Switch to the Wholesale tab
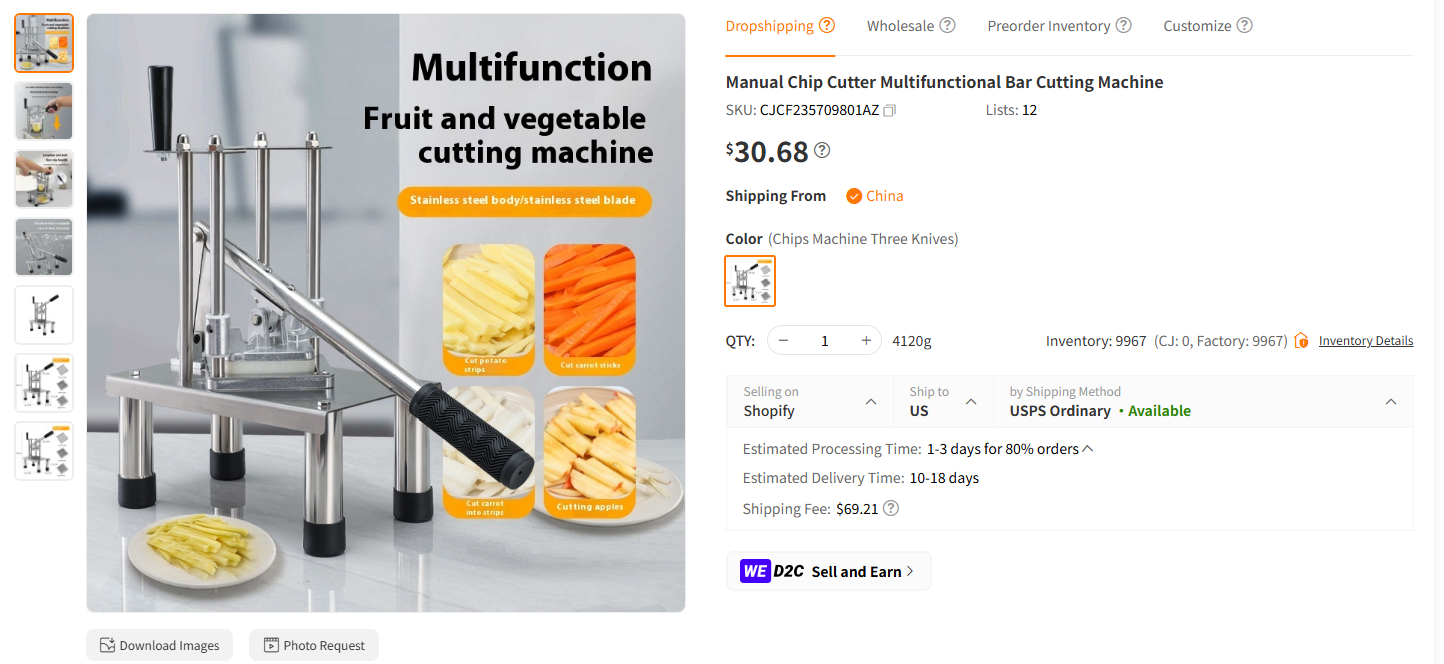 pyautogui.click(x=901, y=24)
